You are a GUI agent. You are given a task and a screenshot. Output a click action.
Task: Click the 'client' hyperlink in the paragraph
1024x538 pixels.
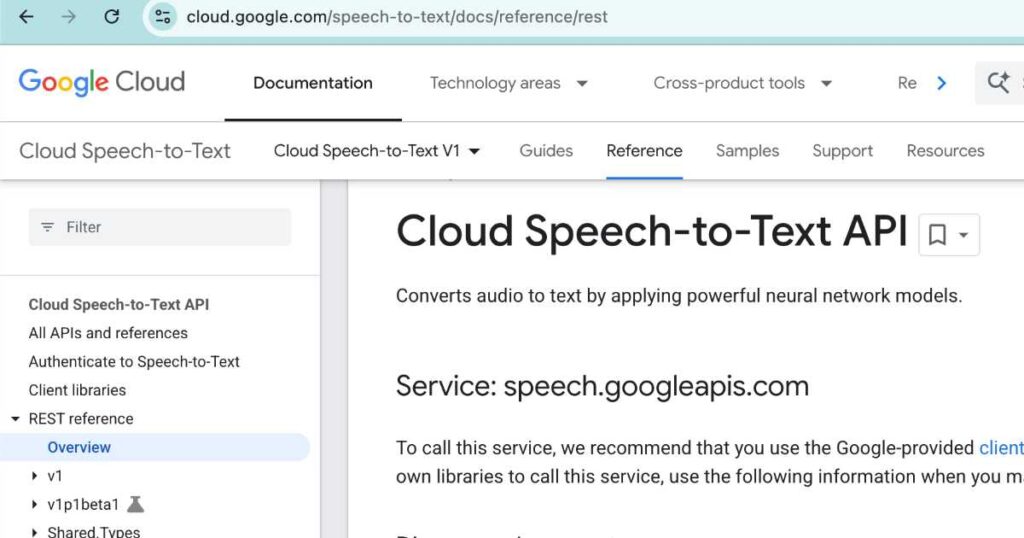[x=1001, y=448]
